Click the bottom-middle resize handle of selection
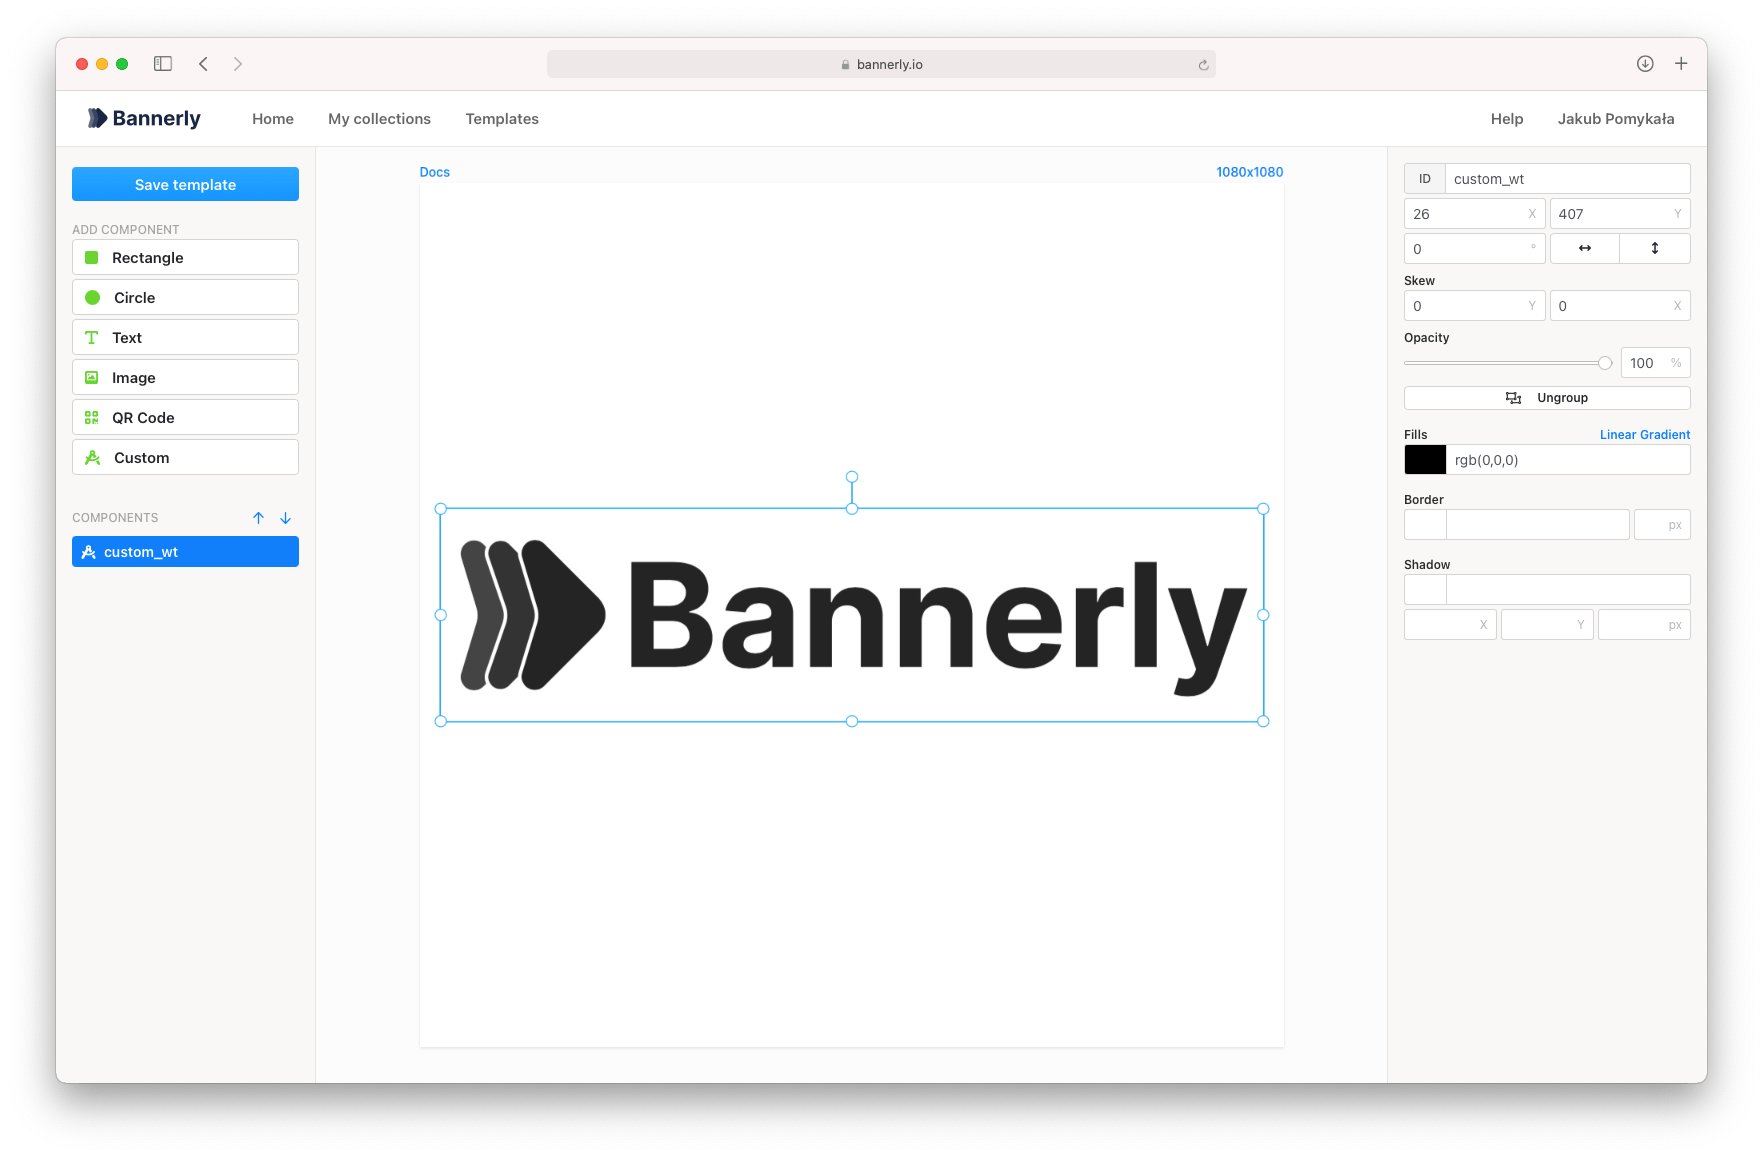Screen dimensions: 1763x1157 coord(852,721)
